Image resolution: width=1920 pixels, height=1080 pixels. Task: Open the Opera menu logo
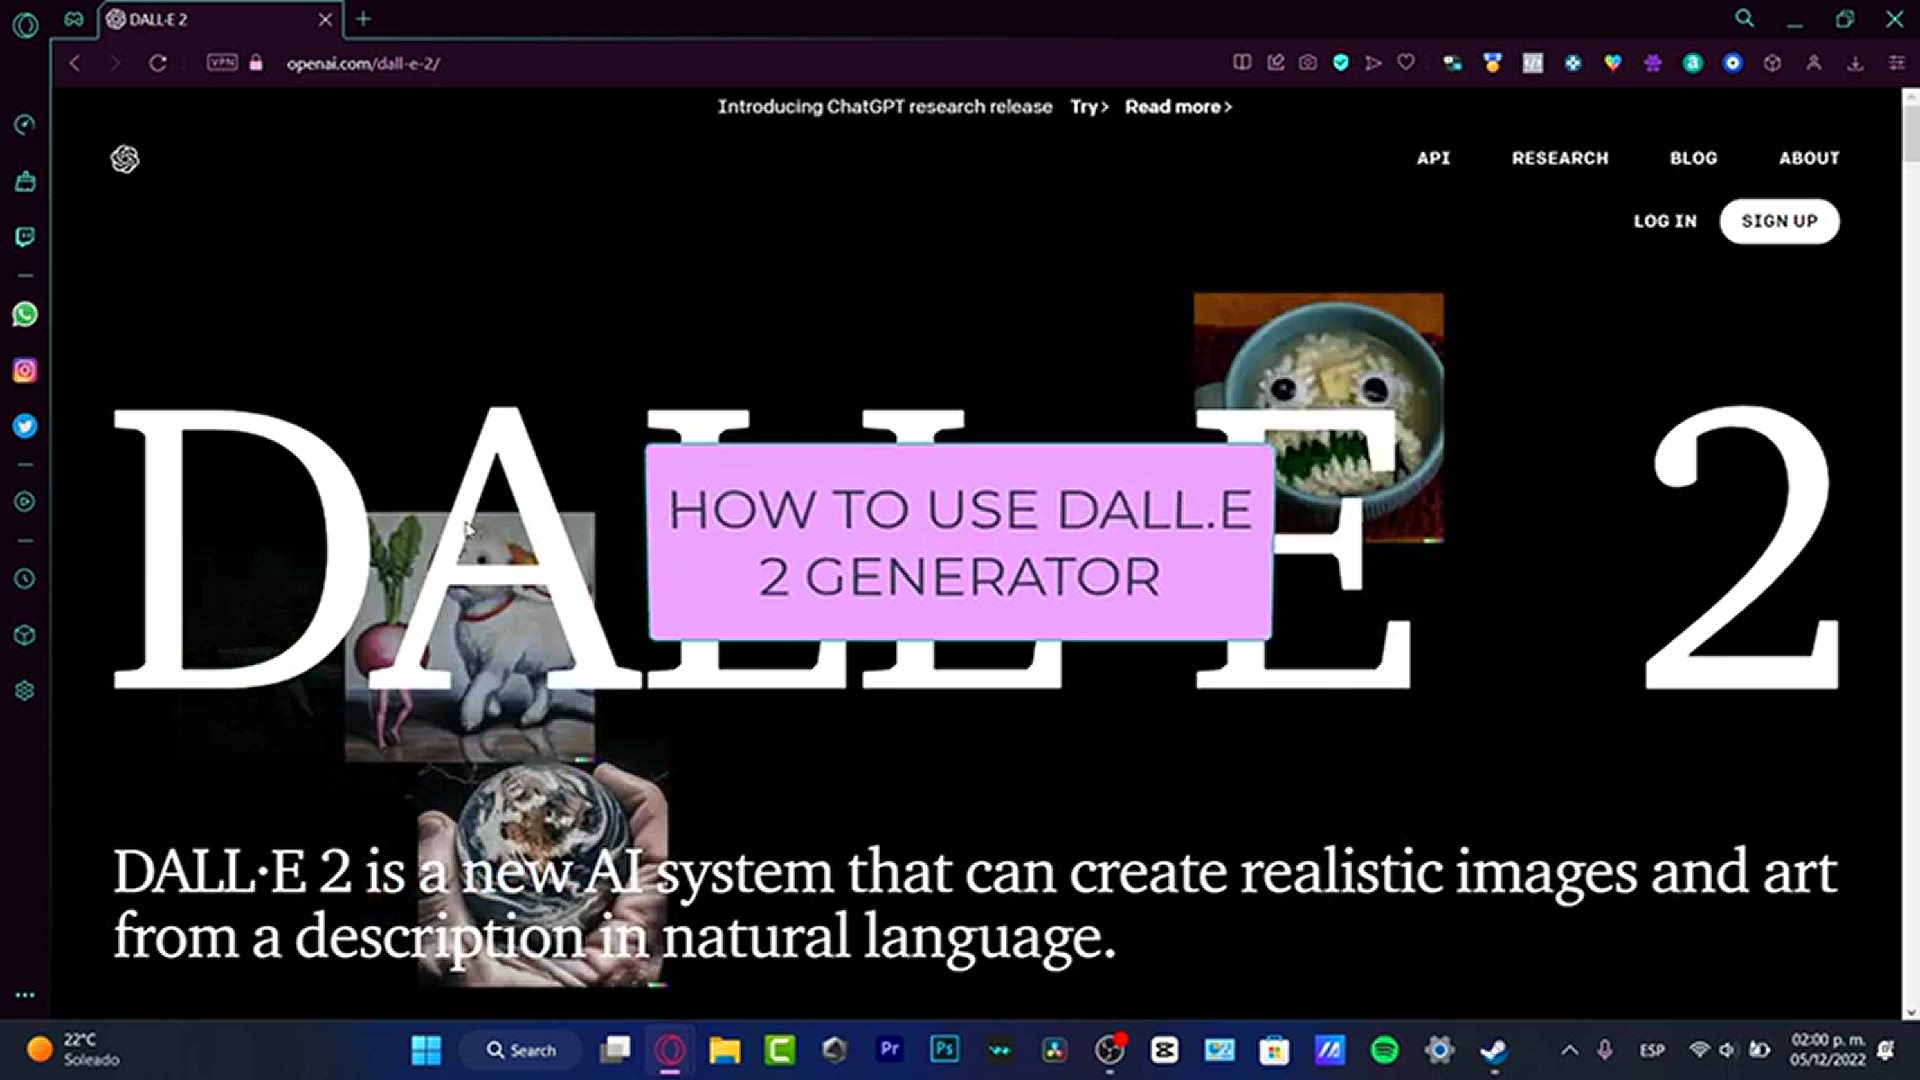(x=25, y=24)
